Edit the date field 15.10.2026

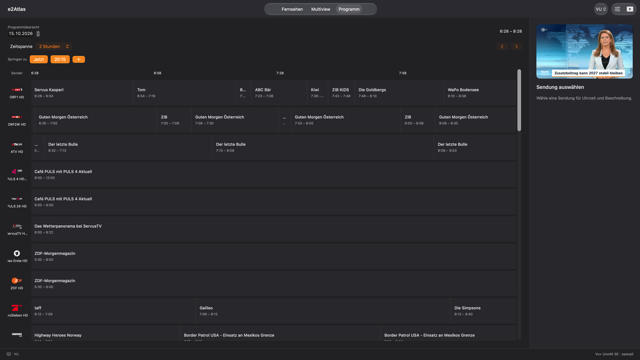(x=20, y=33)
